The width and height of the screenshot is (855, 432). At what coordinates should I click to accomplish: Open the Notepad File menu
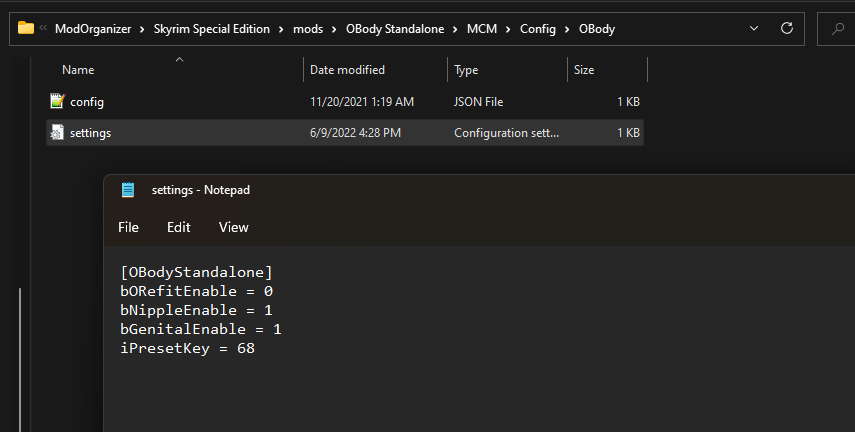coord(128,227)
